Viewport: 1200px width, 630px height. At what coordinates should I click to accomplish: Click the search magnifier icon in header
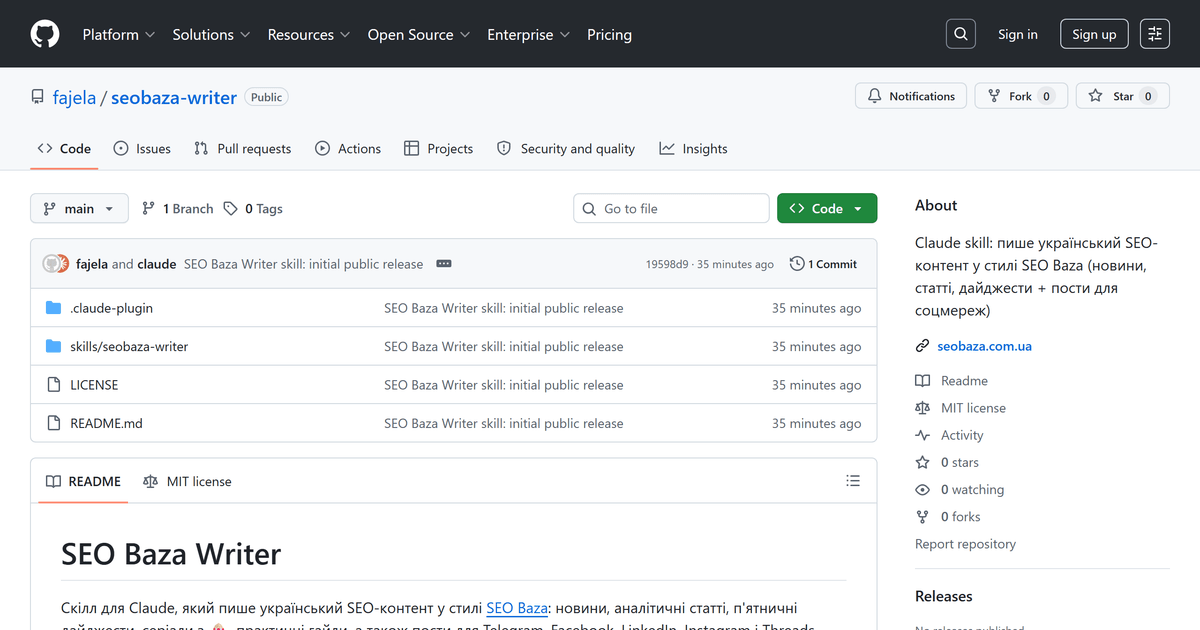pos(961,34)
